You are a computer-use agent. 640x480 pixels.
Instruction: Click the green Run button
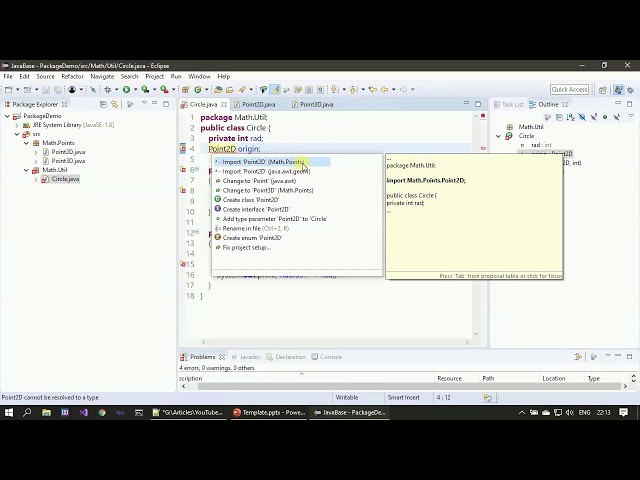click(127, 89)
